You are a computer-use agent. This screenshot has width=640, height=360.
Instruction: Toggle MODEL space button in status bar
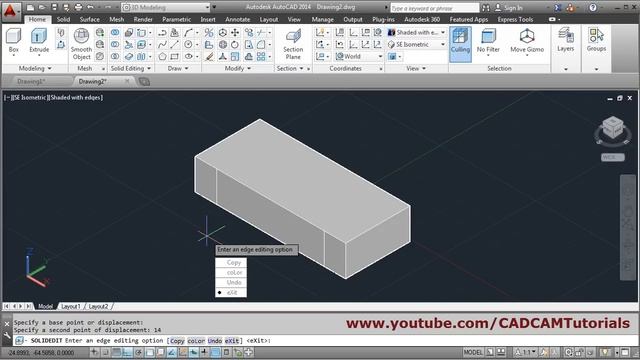click(x=473, y=352)
